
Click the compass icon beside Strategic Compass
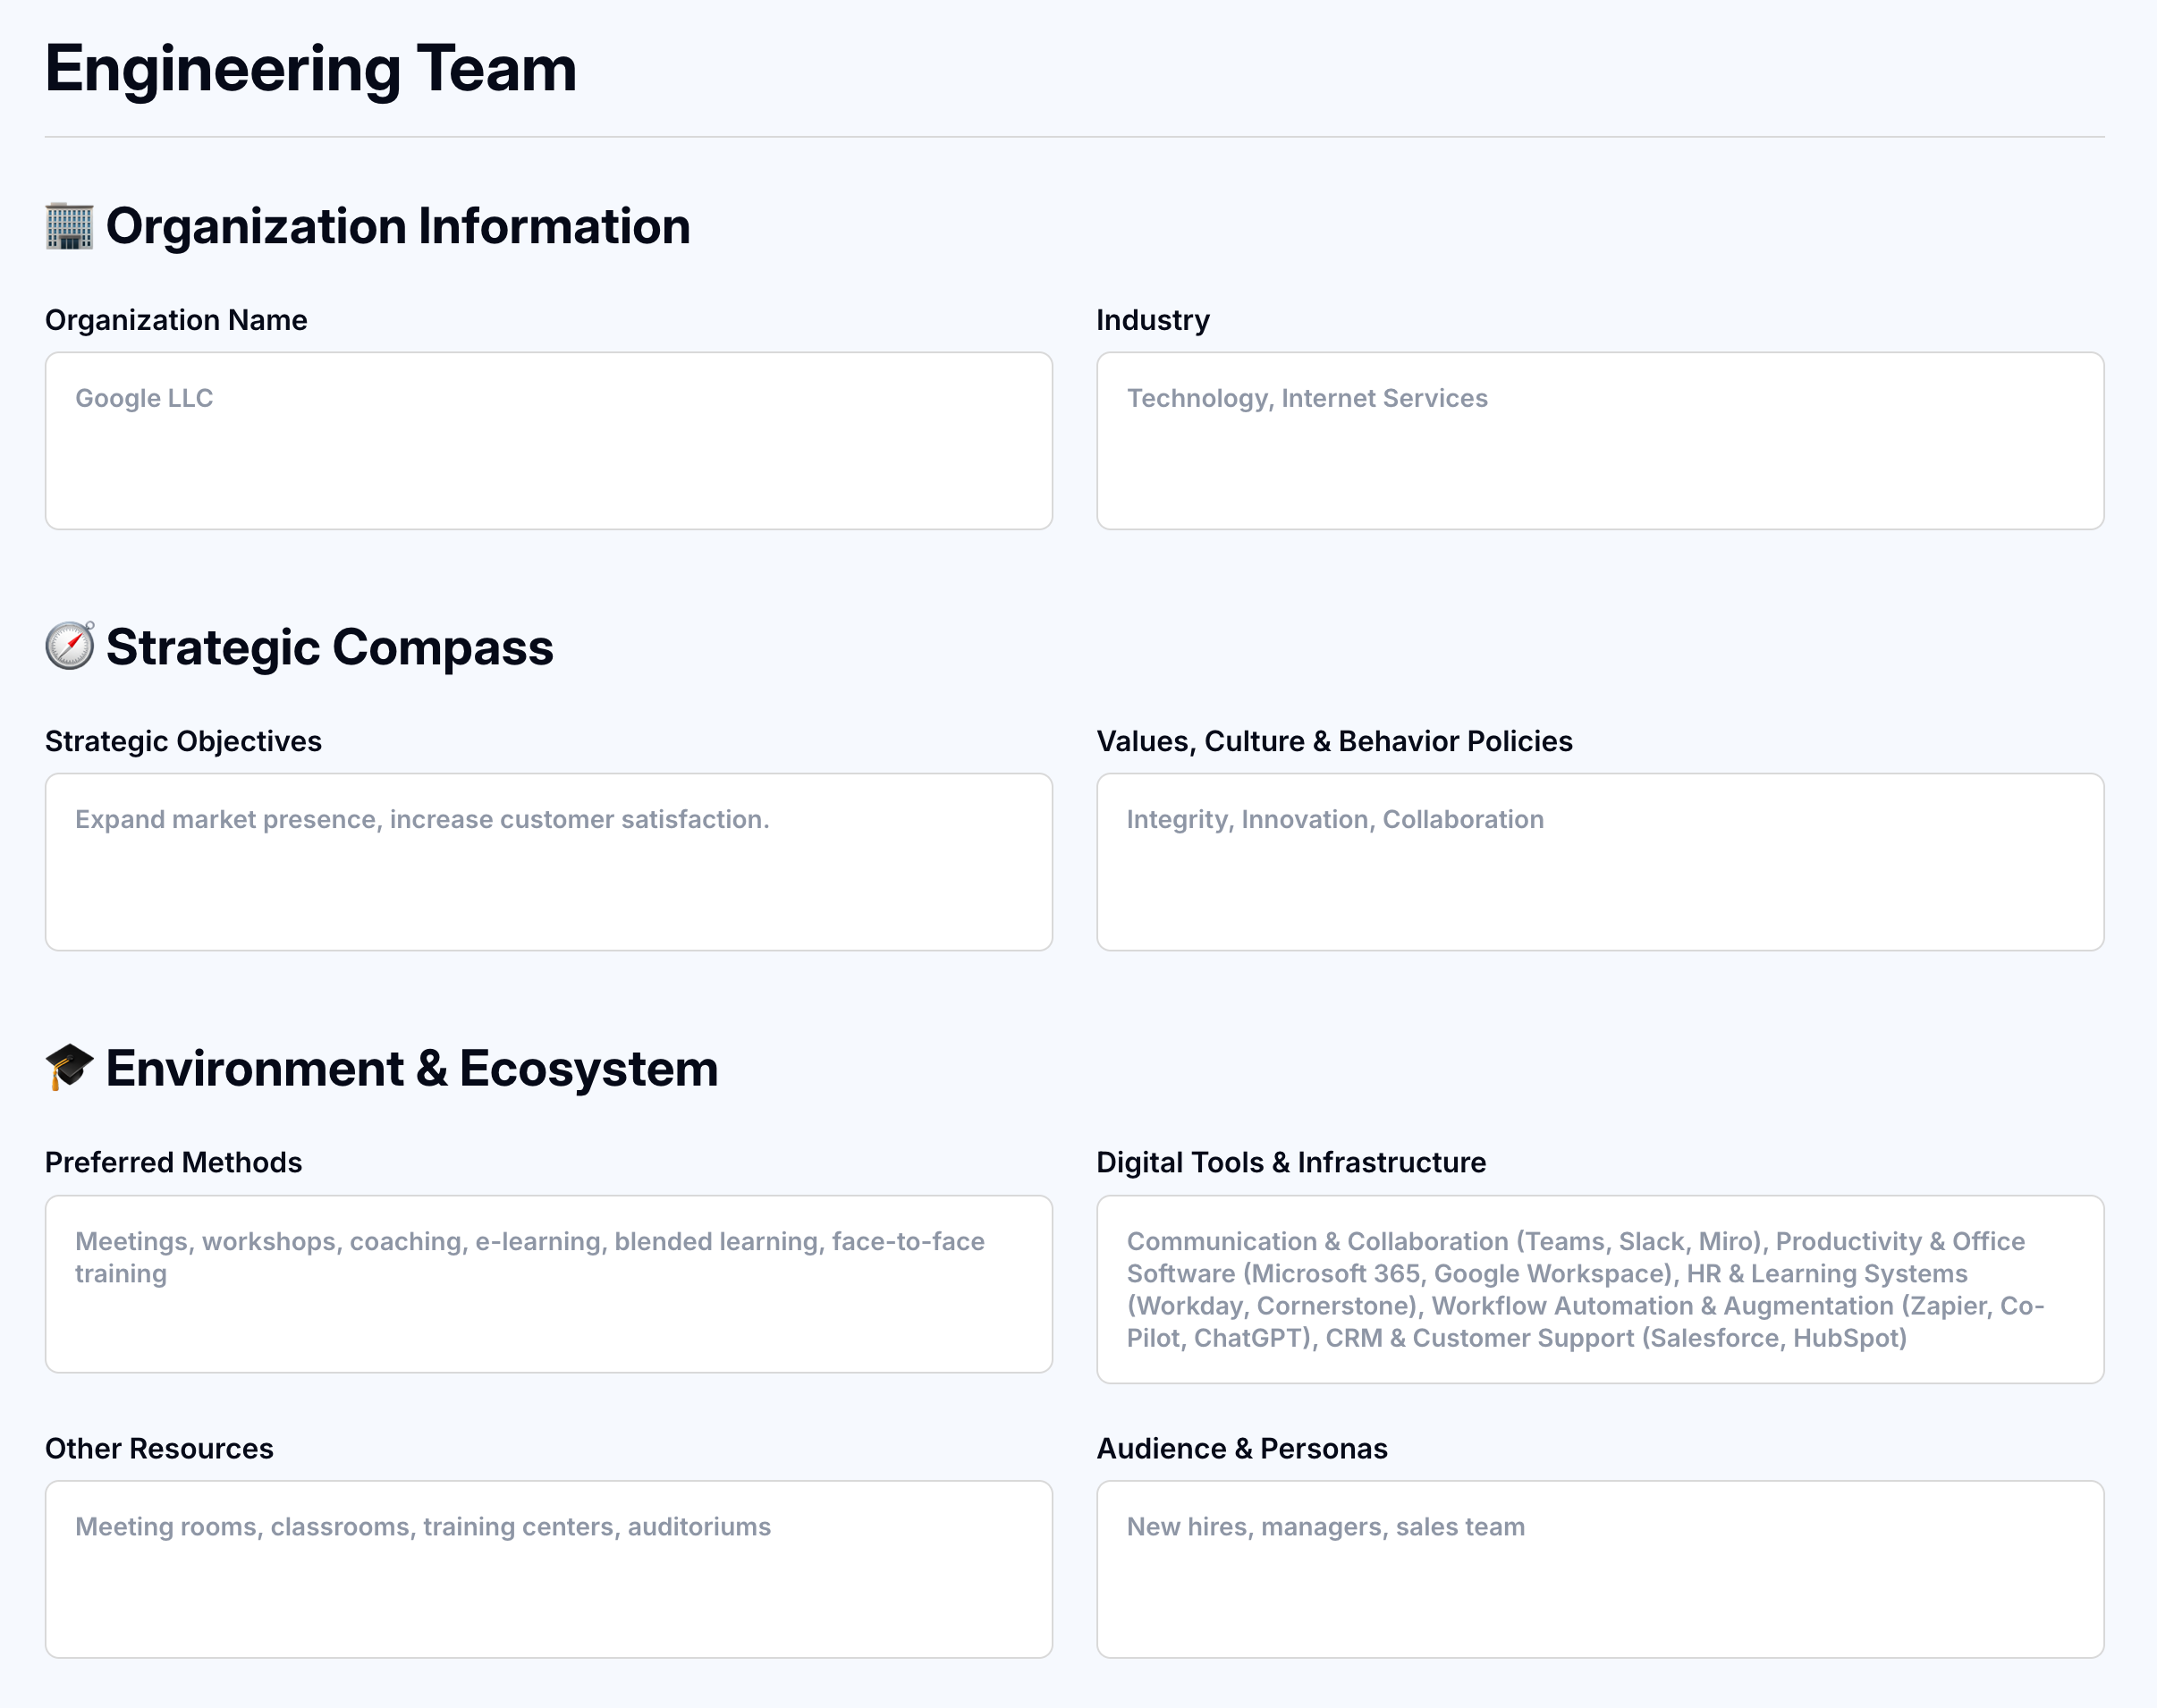click(69, 647)
